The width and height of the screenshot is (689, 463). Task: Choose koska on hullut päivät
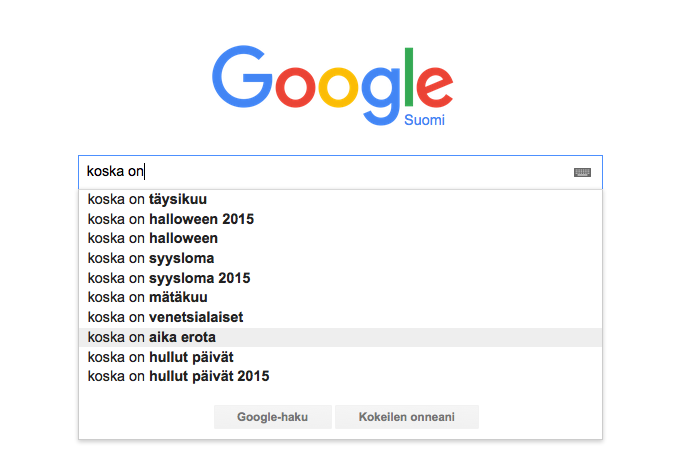click(x=340, y=357)
